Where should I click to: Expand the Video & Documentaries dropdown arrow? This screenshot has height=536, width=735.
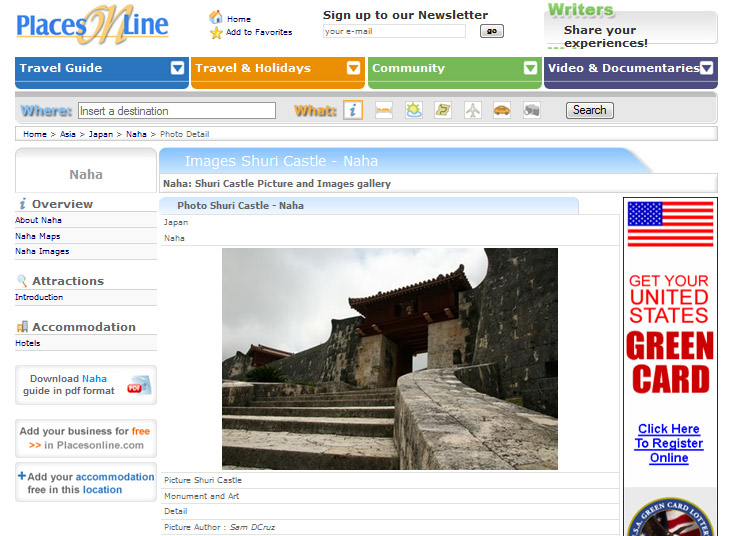(706, 68)
